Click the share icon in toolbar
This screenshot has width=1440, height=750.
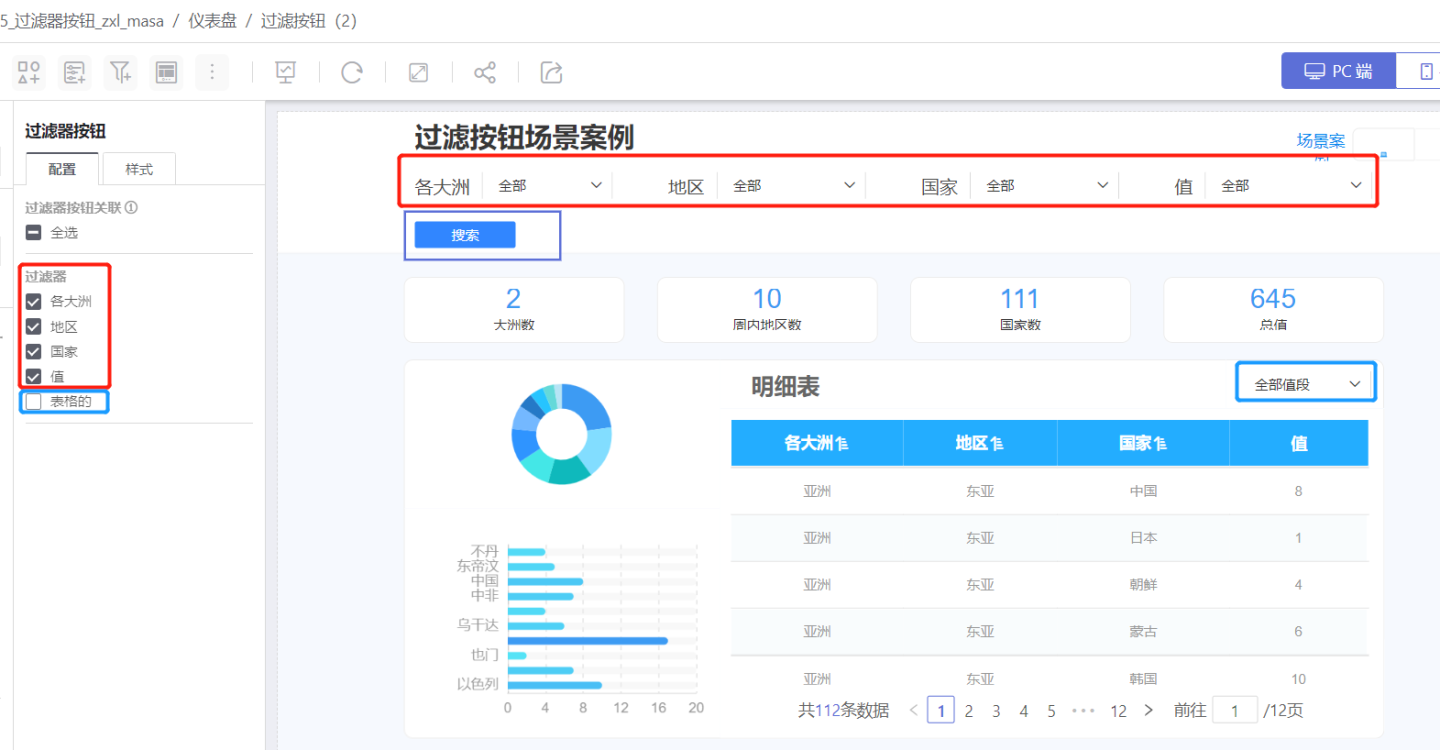coord(485,72)
